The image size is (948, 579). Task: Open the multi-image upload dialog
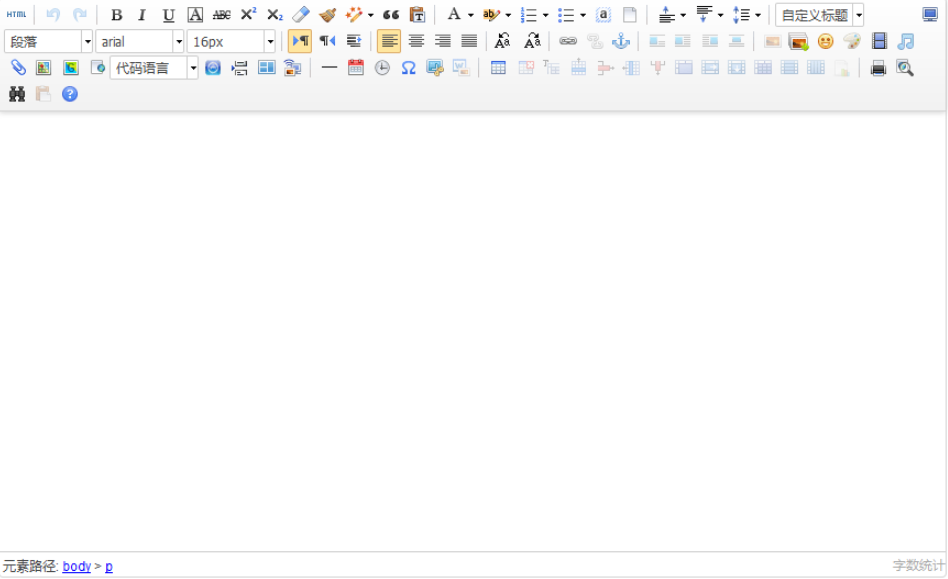[x=798, y=42]
